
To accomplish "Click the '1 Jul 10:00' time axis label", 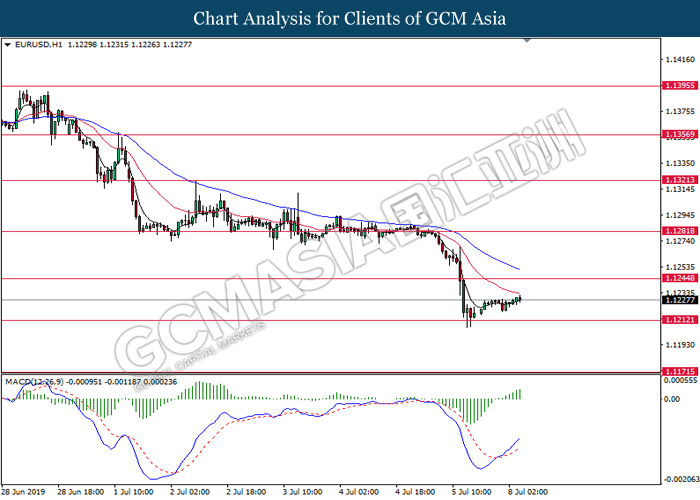I will pos(134,493).
